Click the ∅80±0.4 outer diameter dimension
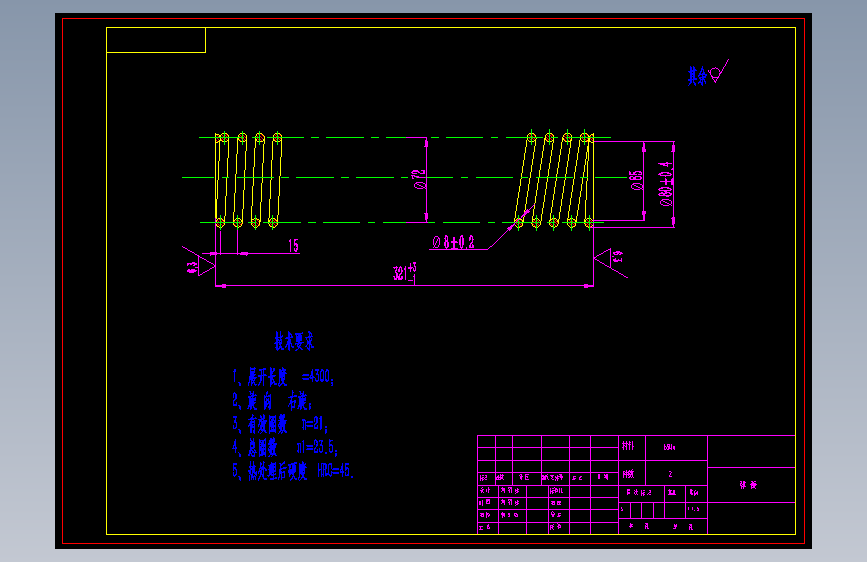Screen dimensions: 867x562 pos(666,184)
